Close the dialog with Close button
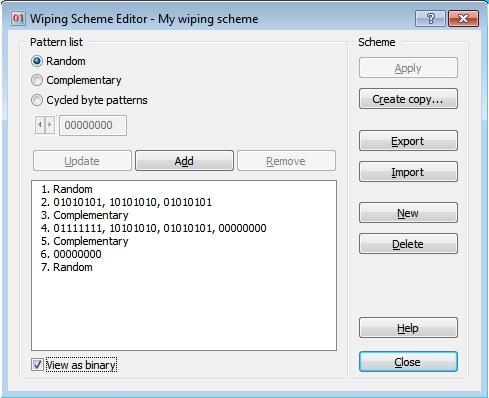 408,362
